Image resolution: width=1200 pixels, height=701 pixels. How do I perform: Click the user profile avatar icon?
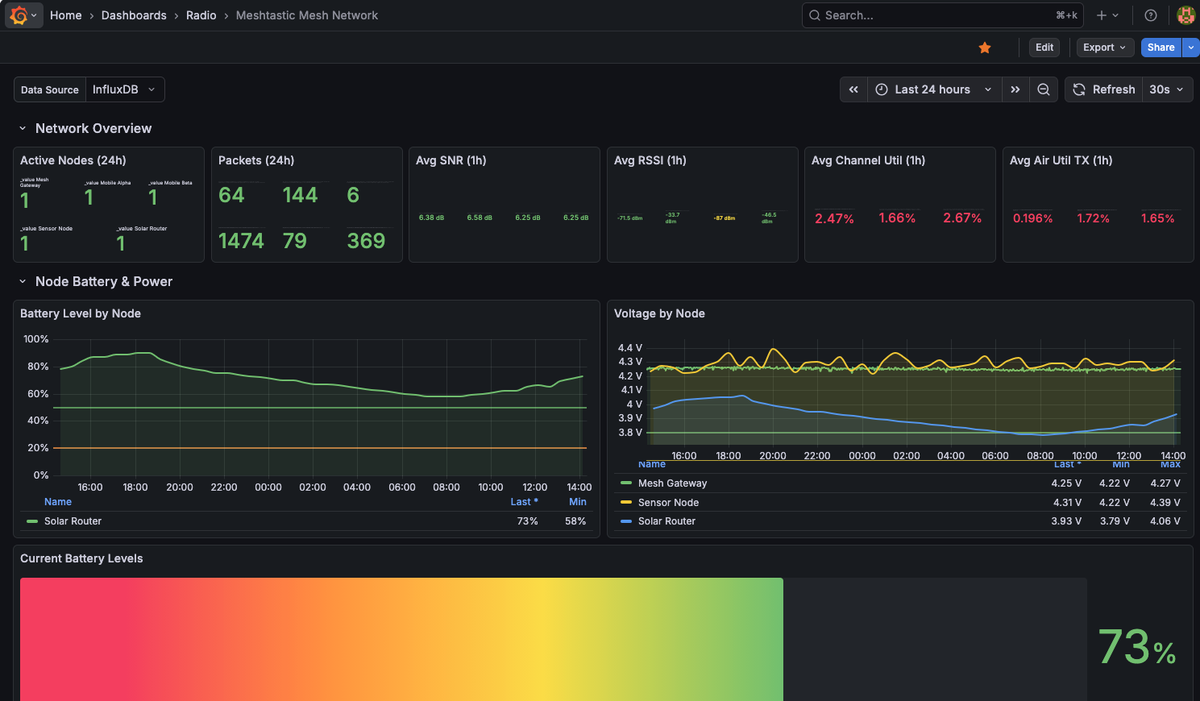(1184, 15)
